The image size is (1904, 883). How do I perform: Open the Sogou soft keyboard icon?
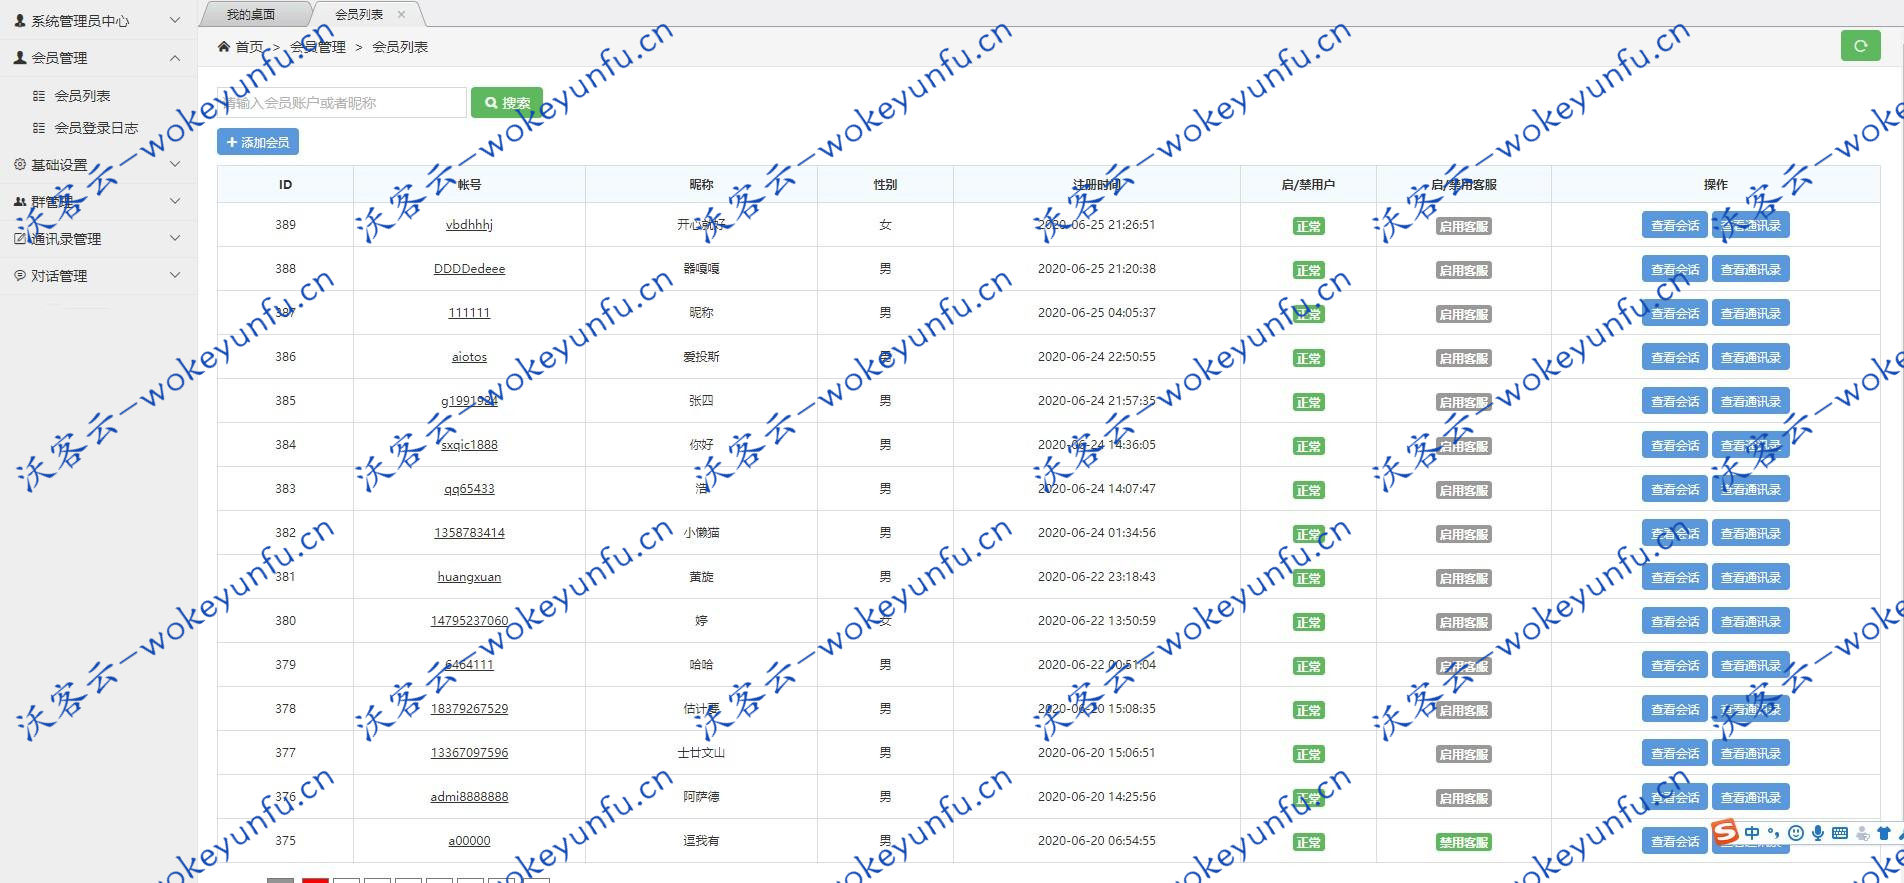pyautogui.click(x=1839, y=833)
